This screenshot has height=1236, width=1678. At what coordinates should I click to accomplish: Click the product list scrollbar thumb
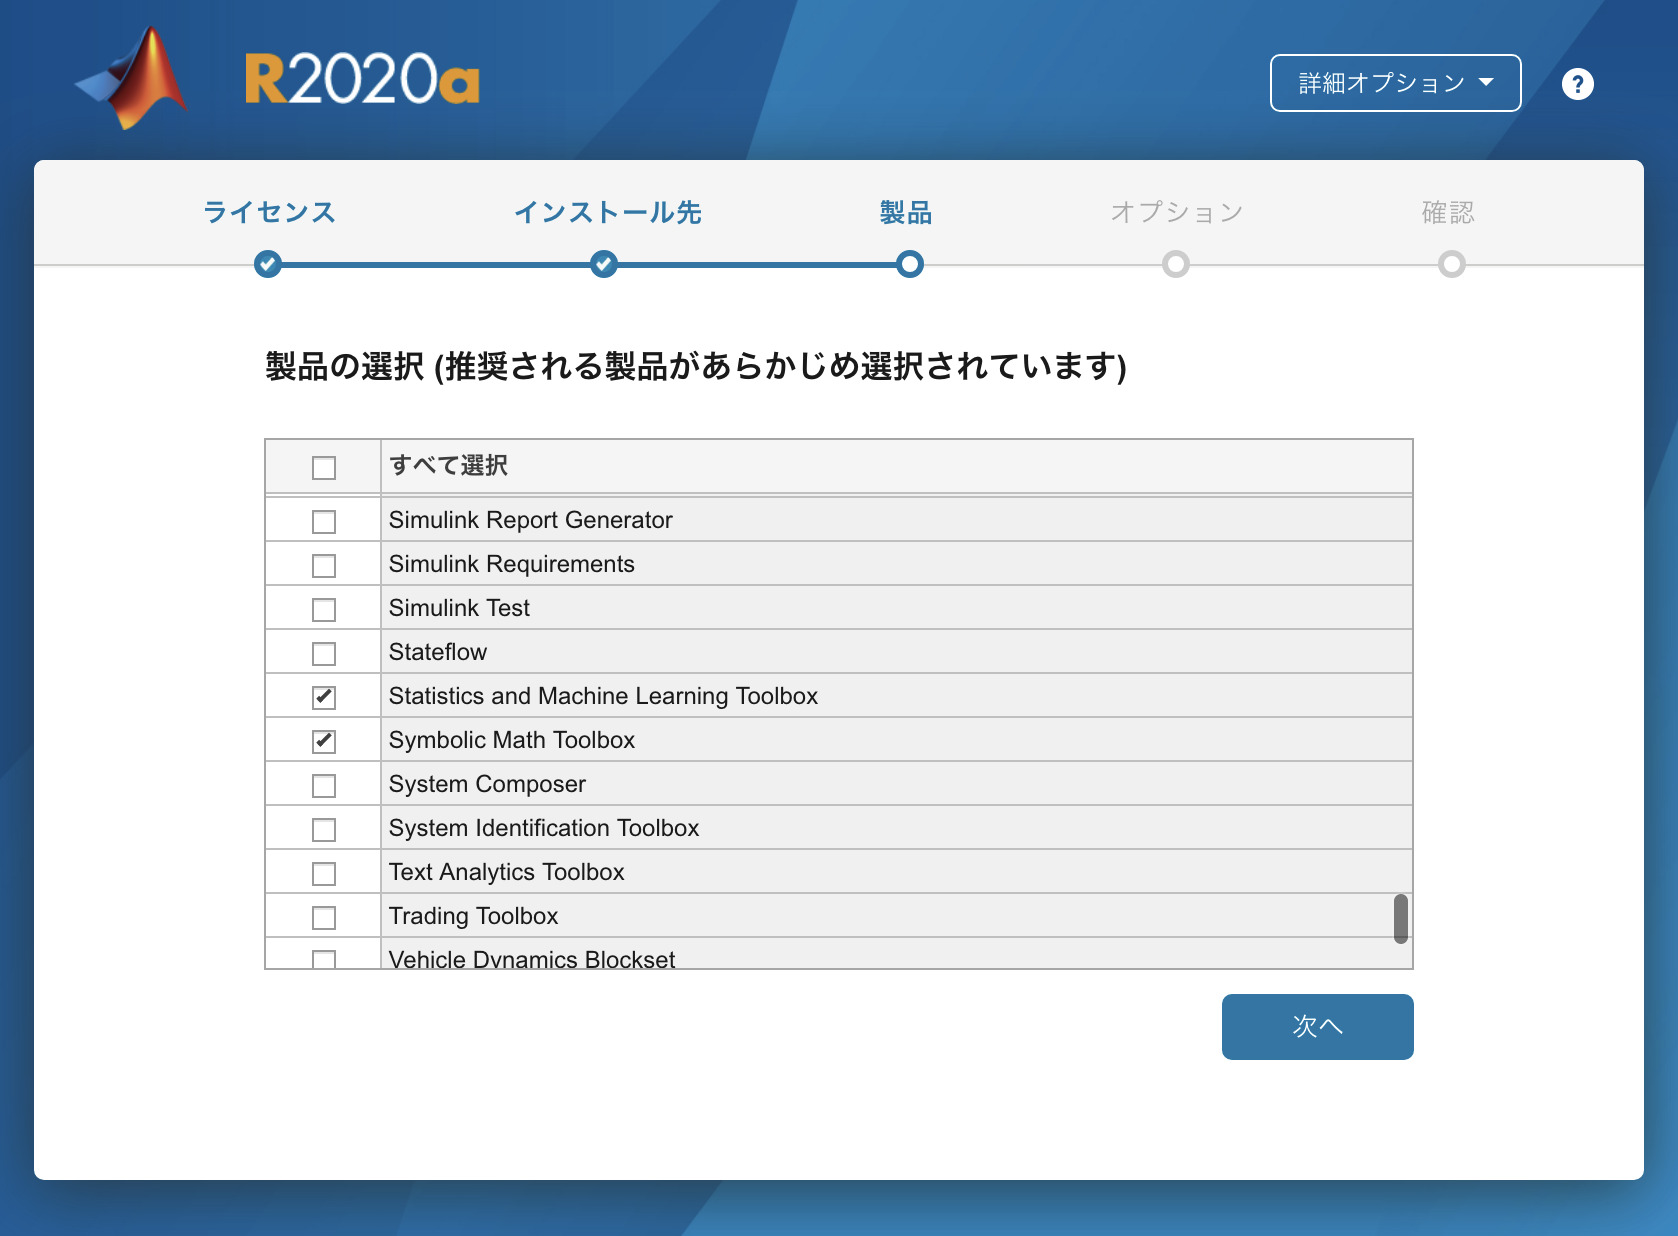coord(1401,918)
